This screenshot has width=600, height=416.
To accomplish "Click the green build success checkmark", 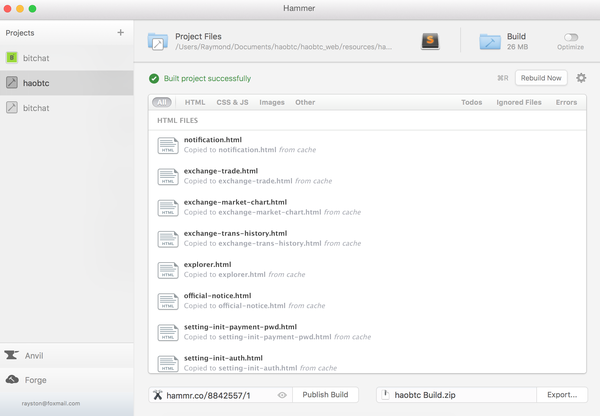I will [154, 78].
